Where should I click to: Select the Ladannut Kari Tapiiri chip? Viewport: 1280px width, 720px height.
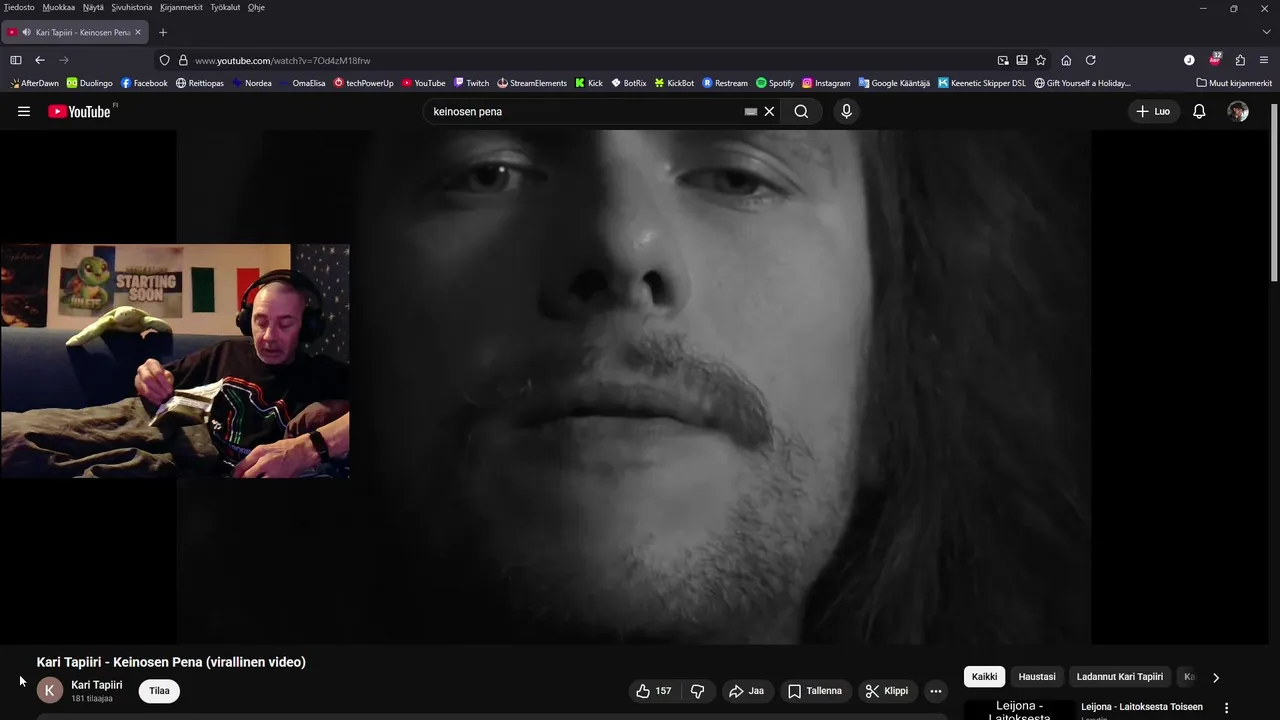pos(1120,677)
